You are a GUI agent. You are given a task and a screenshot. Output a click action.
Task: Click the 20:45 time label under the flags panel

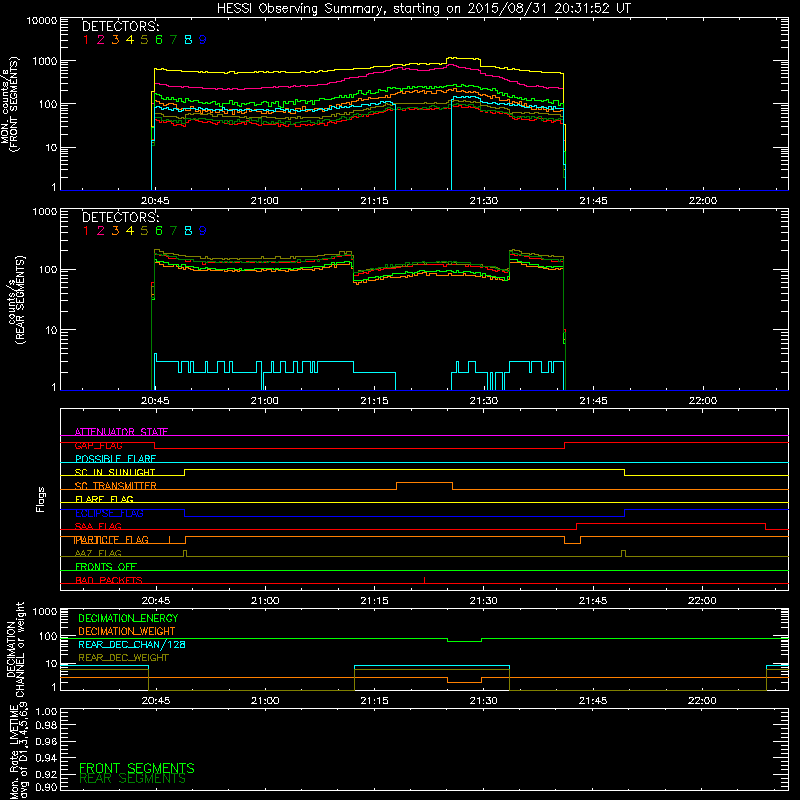click(x=156, y=601)
